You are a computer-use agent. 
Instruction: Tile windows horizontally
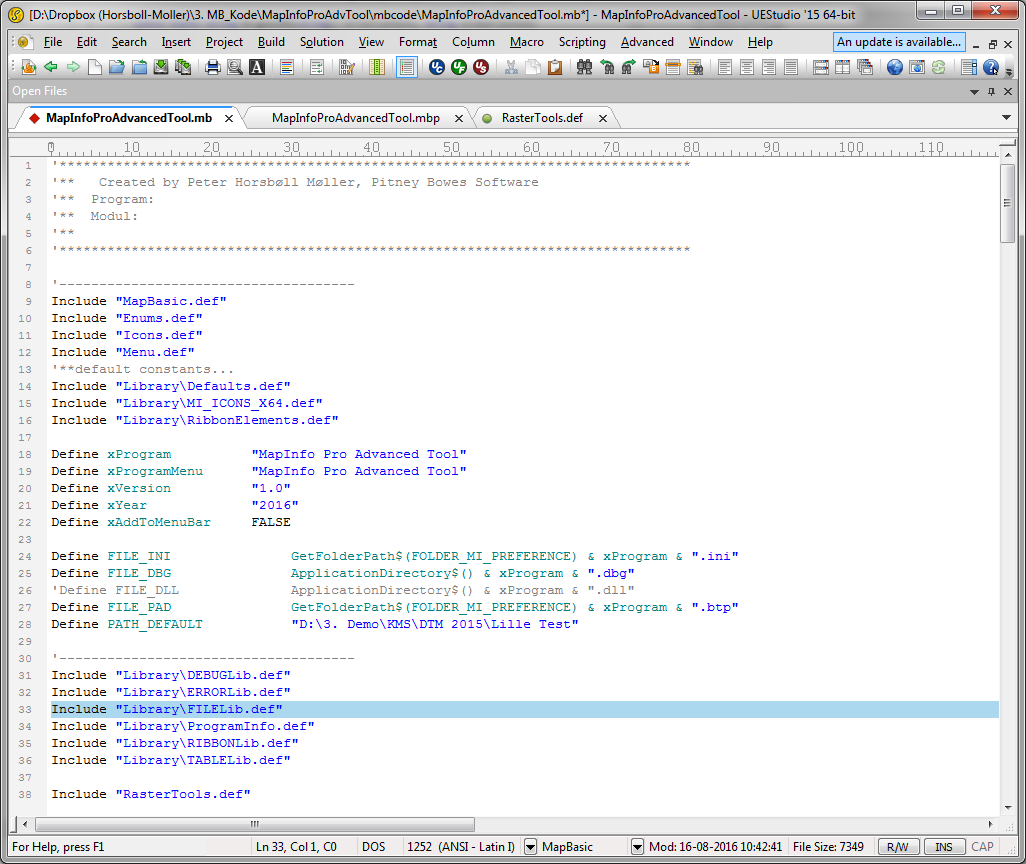pyautogui.click(x=821, y=67)
